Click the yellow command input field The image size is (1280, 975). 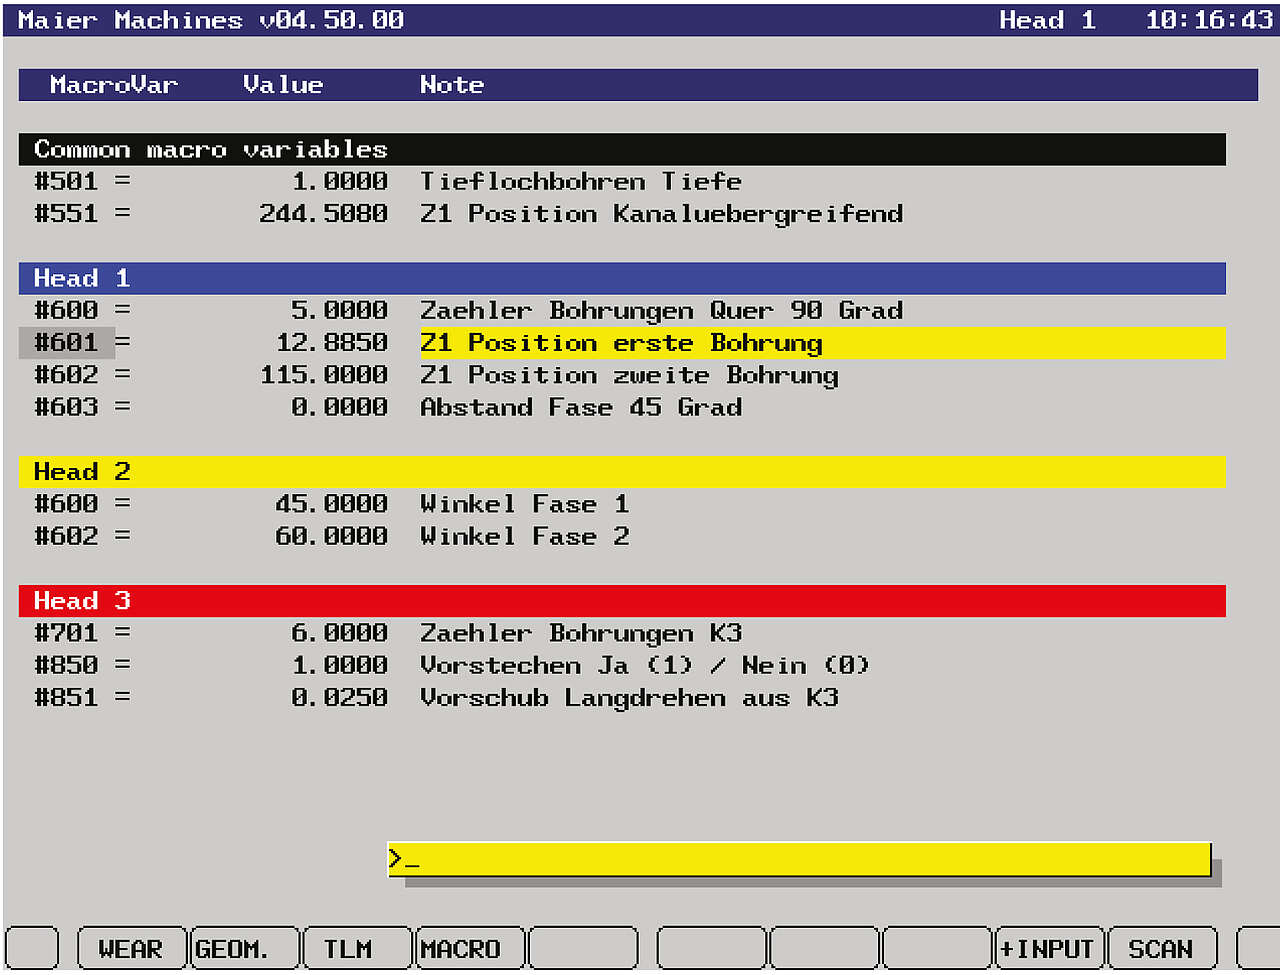click(x=800, y=859)
